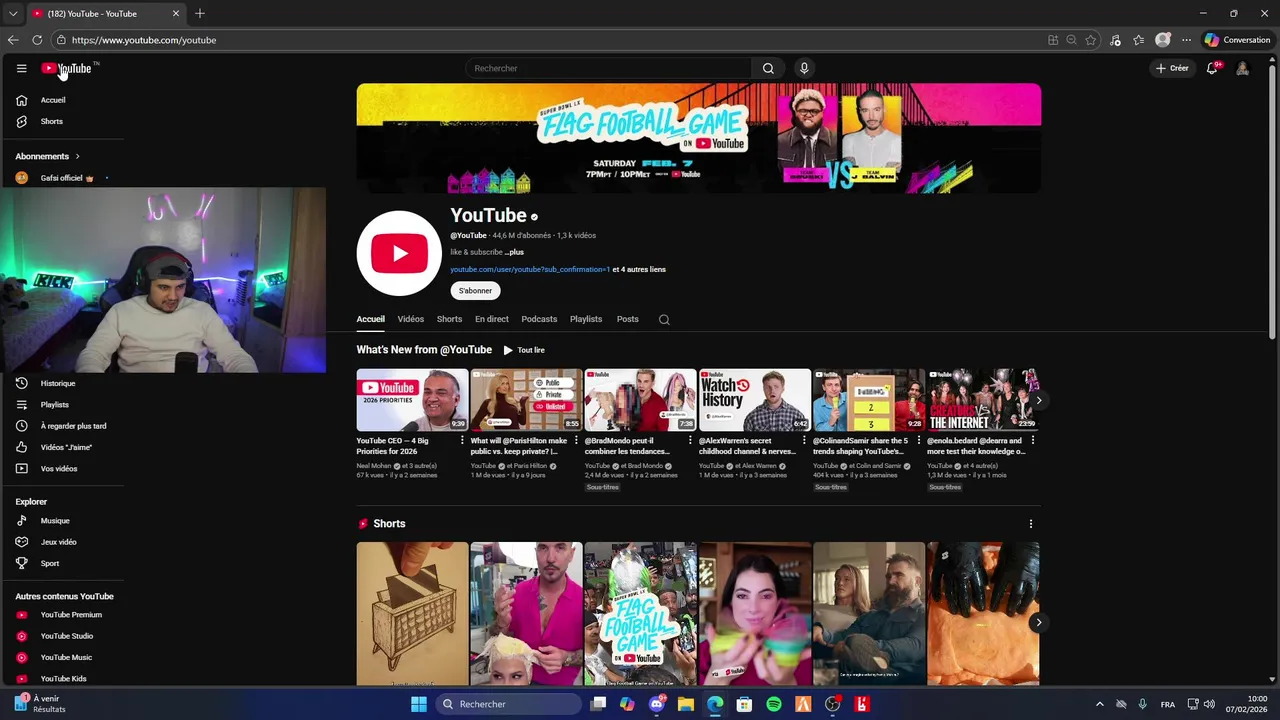Select the Accueil channel tab
This screenshot has width=1280, height=720.
tap(370, 319)
